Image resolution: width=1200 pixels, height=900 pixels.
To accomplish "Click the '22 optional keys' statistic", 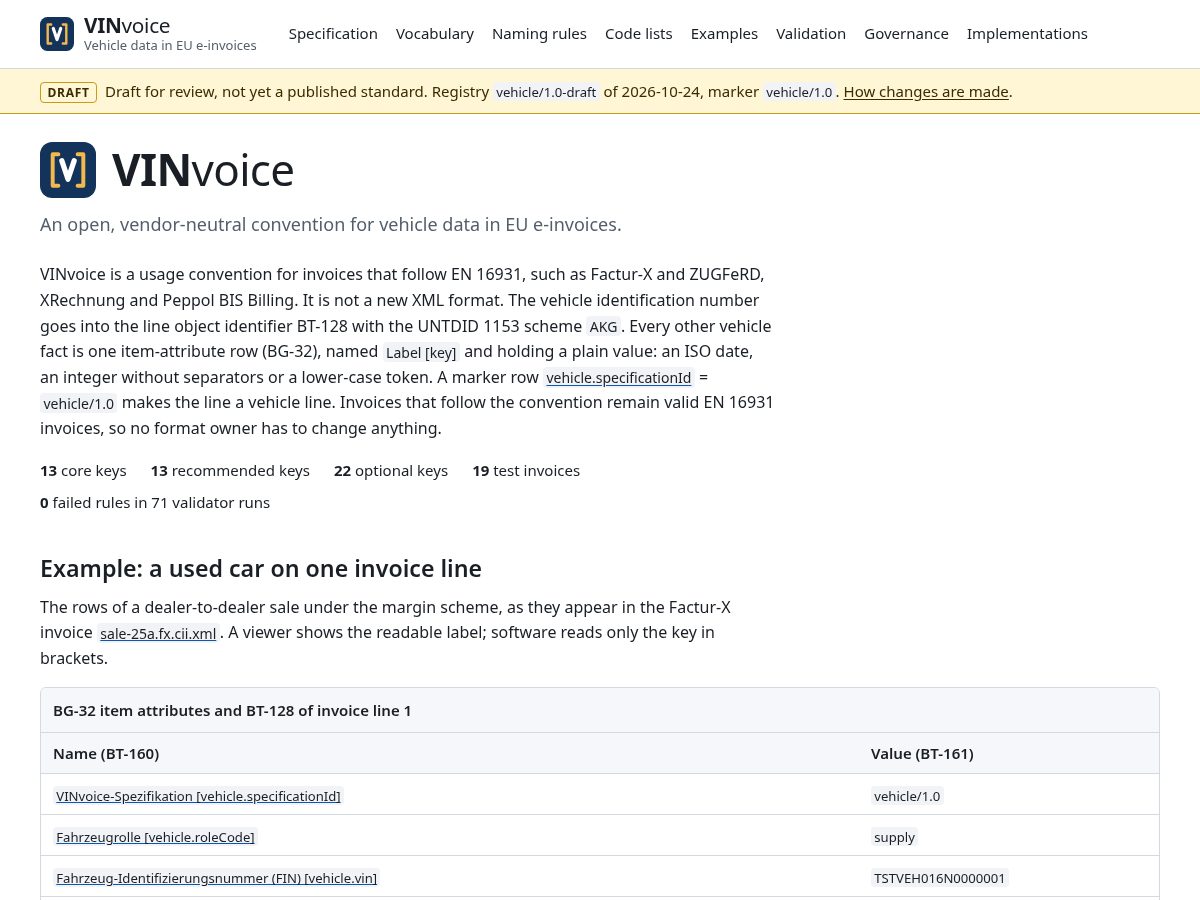I will coord(391,471).
